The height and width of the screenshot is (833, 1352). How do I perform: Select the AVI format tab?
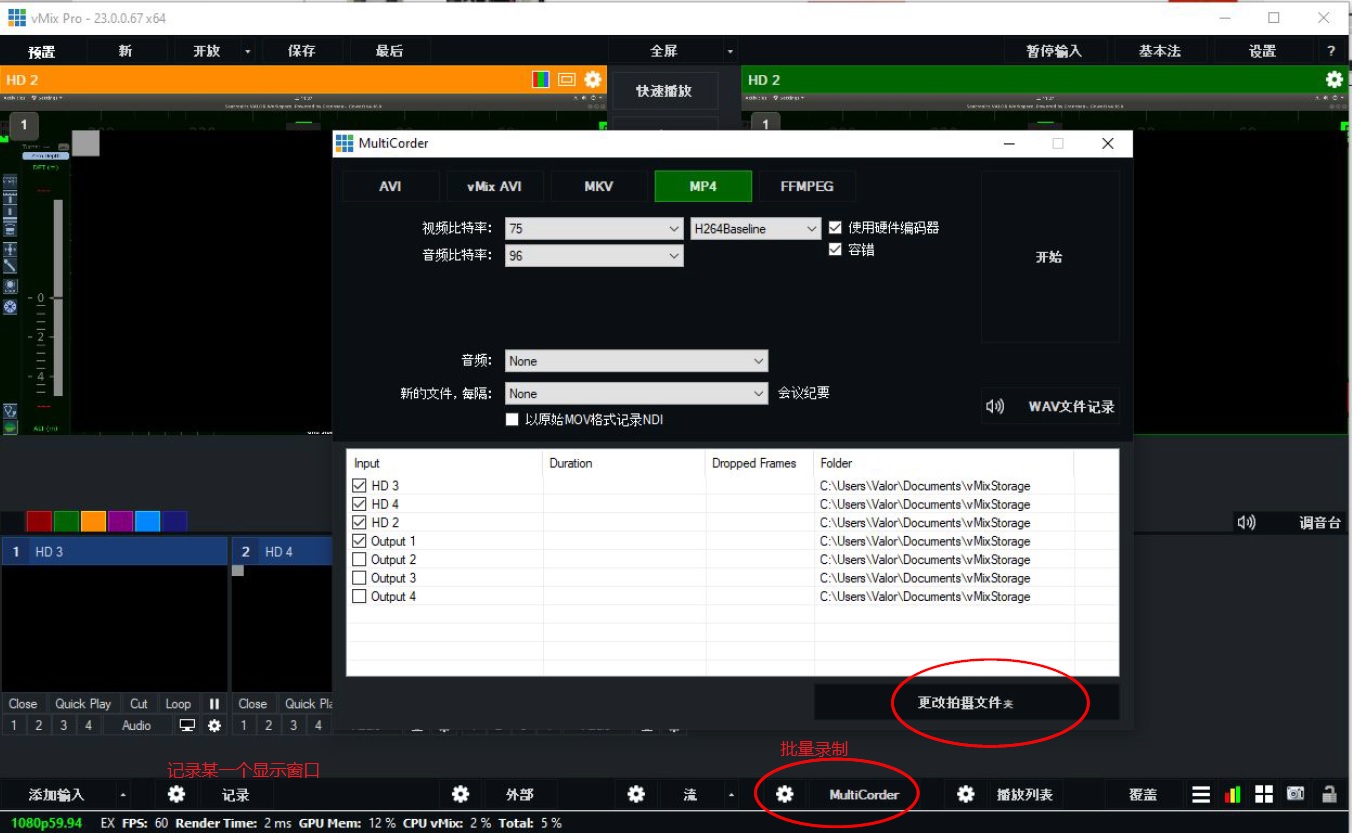point(390,186)
